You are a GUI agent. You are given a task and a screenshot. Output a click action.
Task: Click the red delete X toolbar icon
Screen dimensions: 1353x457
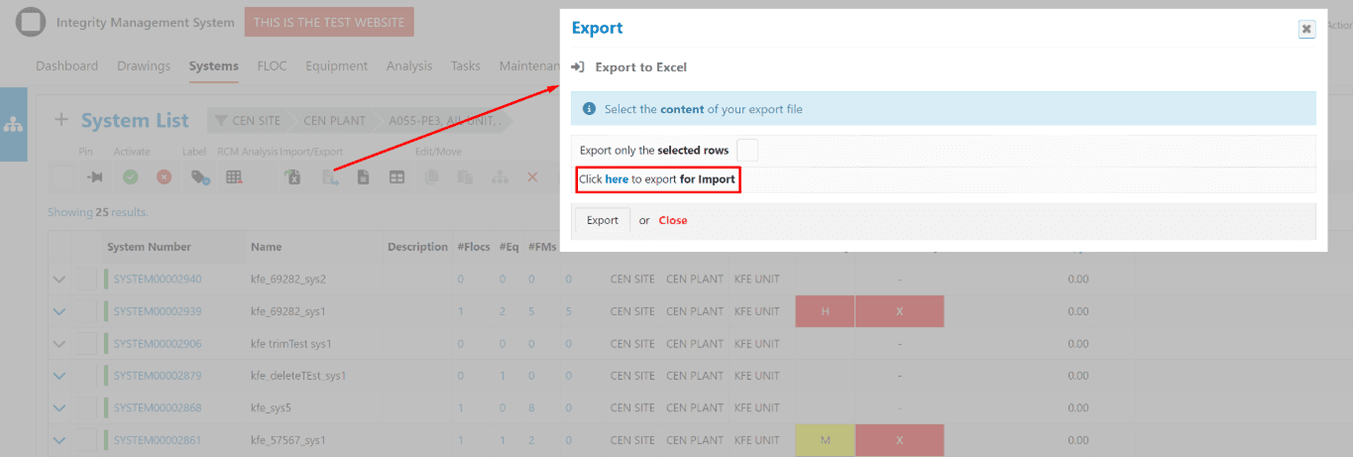pyautogui.click(x=532, y=177)
